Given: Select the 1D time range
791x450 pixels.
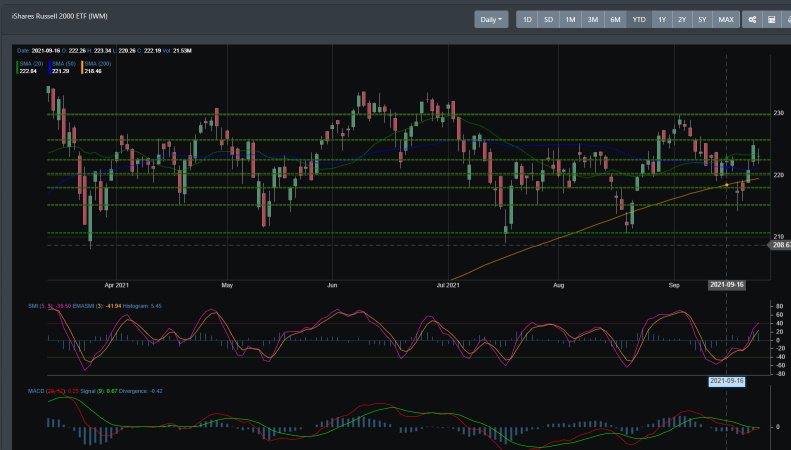Looking at the screenshot, I should [x=527, y=20].
